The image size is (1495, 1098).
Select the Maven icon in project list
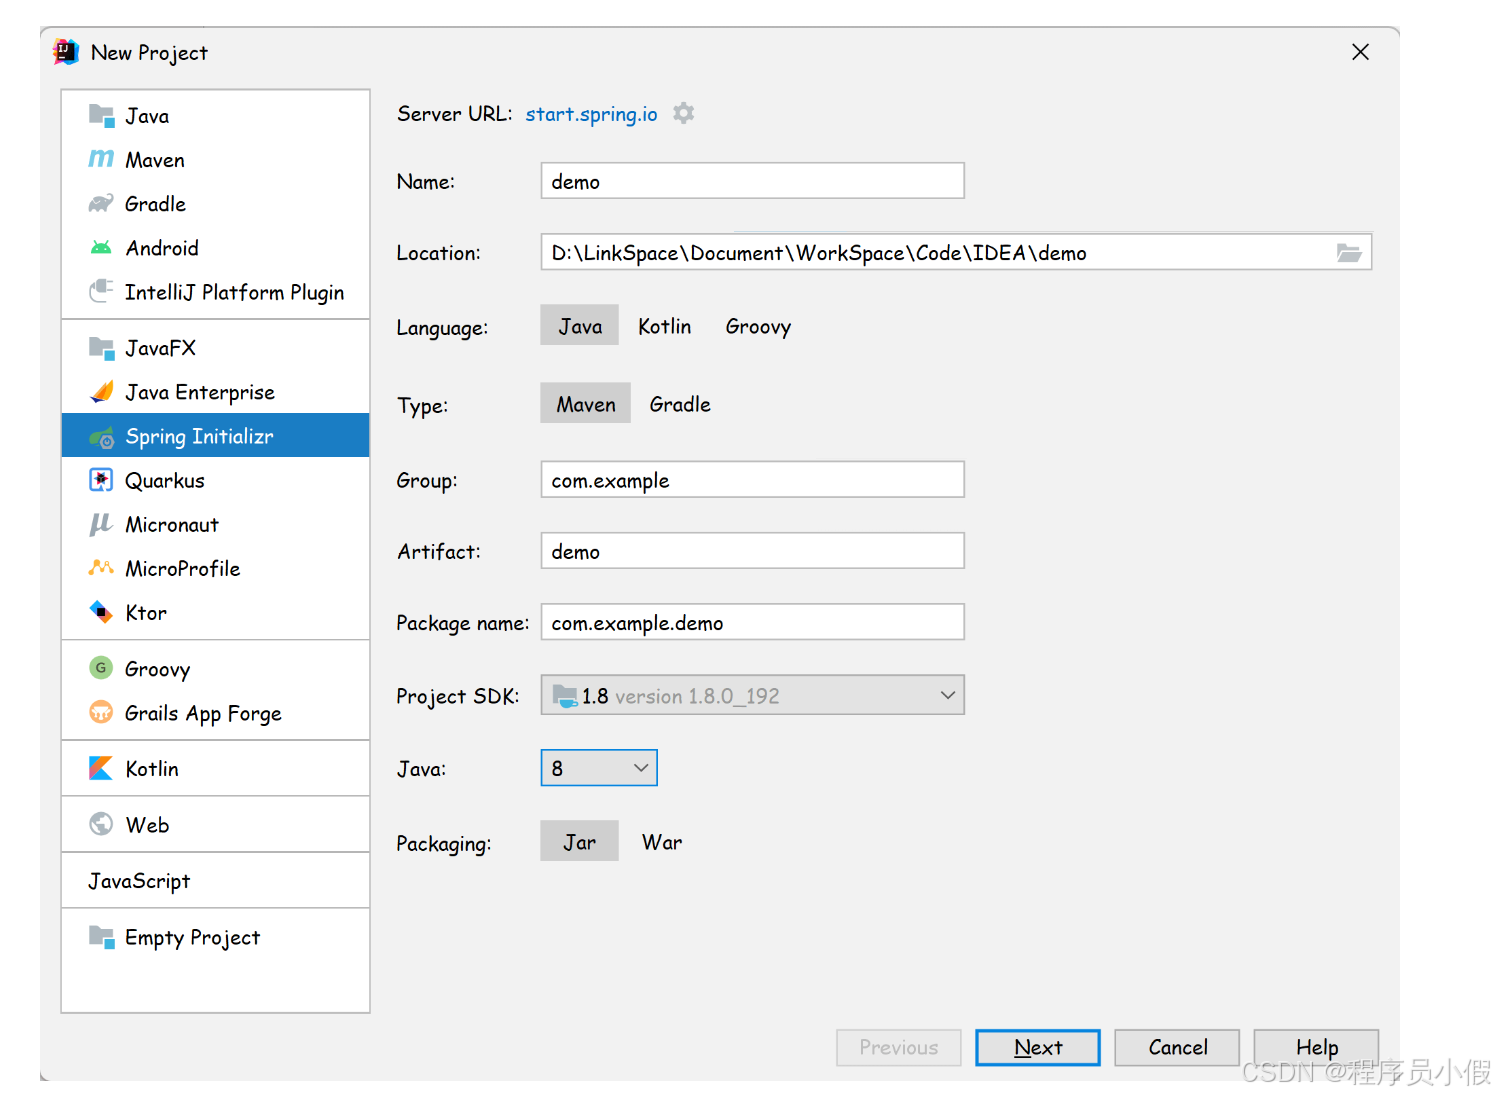pyautogui.click(x=101, y=160)
